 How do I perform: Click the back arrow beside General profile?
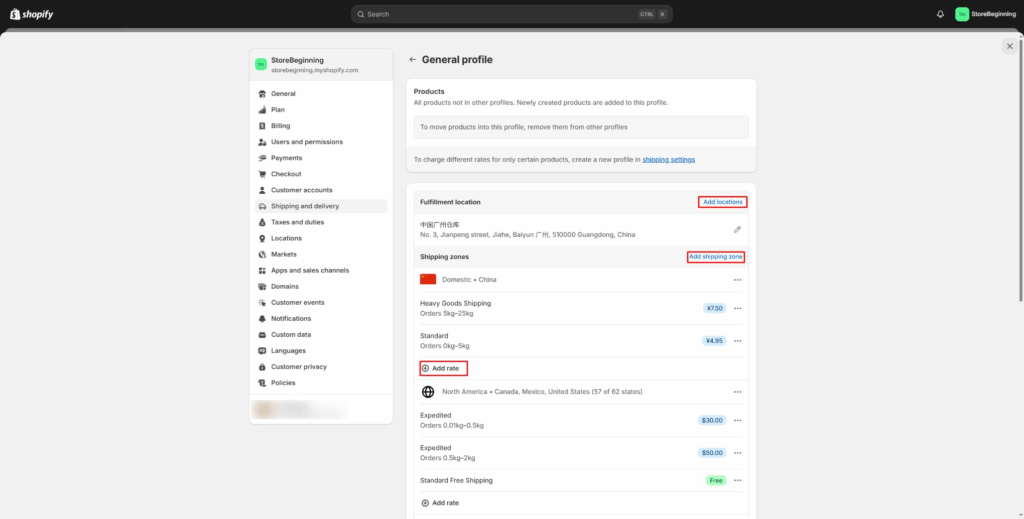pyautogui.click(x=412, y=60)
